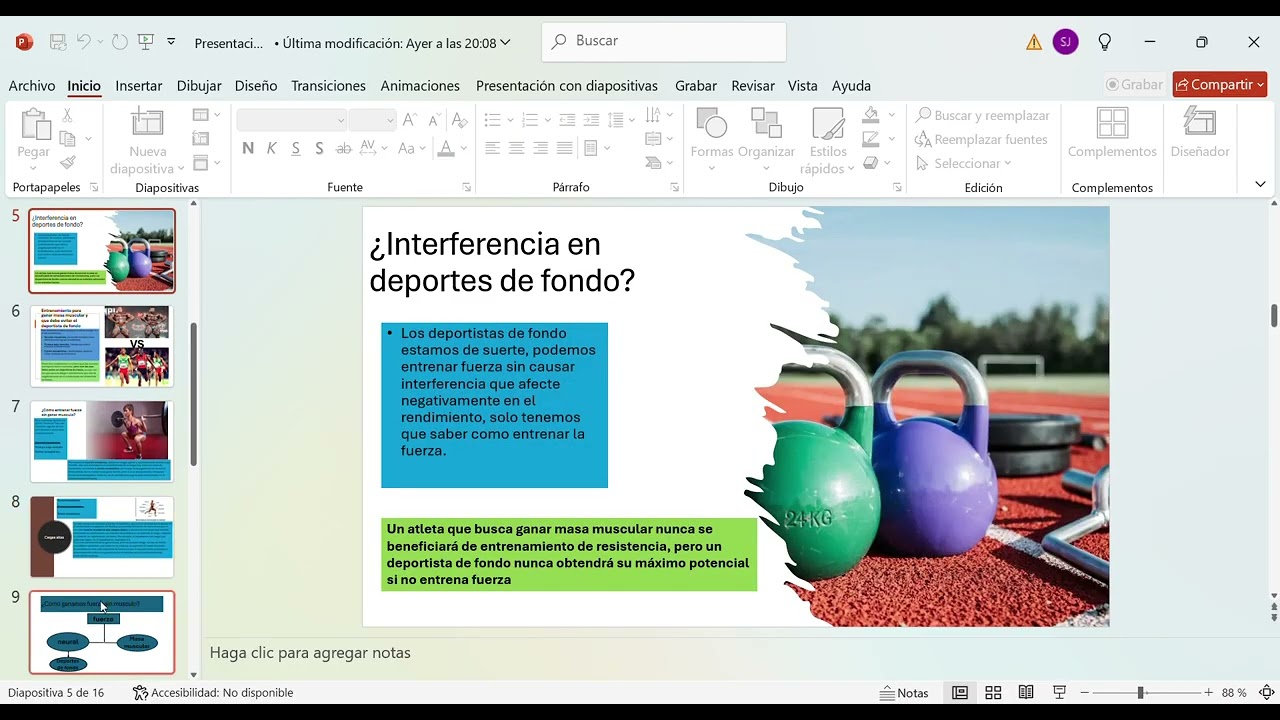
Task: Open Quick Access Toolbar customize arrow
Action: (x=171, y=42)
